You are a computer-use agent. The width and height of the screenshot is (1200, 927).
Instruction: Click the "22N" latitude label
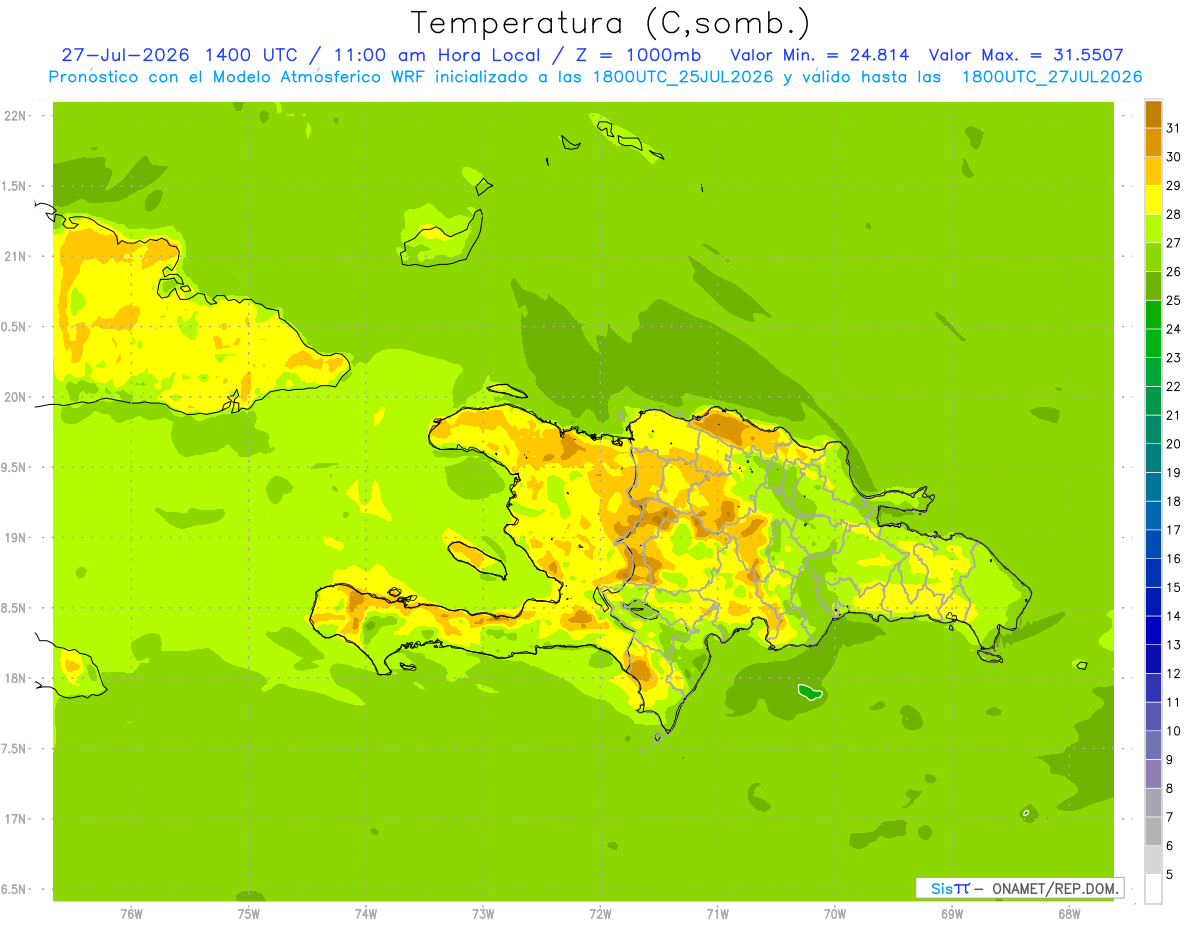coord(17,115)
